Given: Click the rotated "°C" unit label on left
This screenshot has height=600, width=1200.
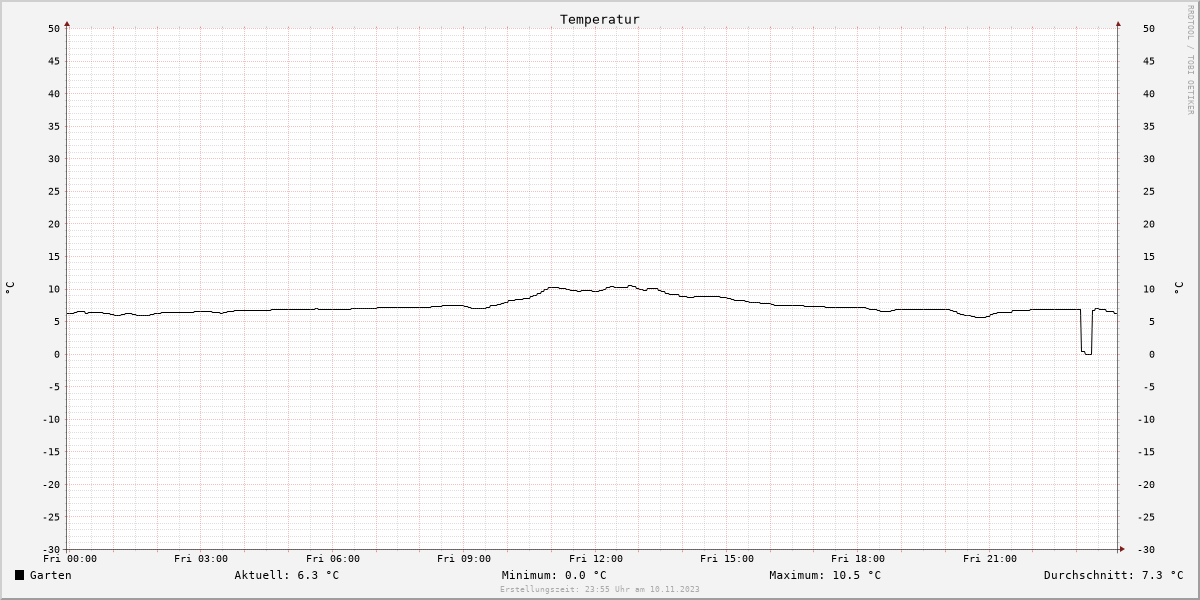Looking at the screenshot, I should coord(10,288).
